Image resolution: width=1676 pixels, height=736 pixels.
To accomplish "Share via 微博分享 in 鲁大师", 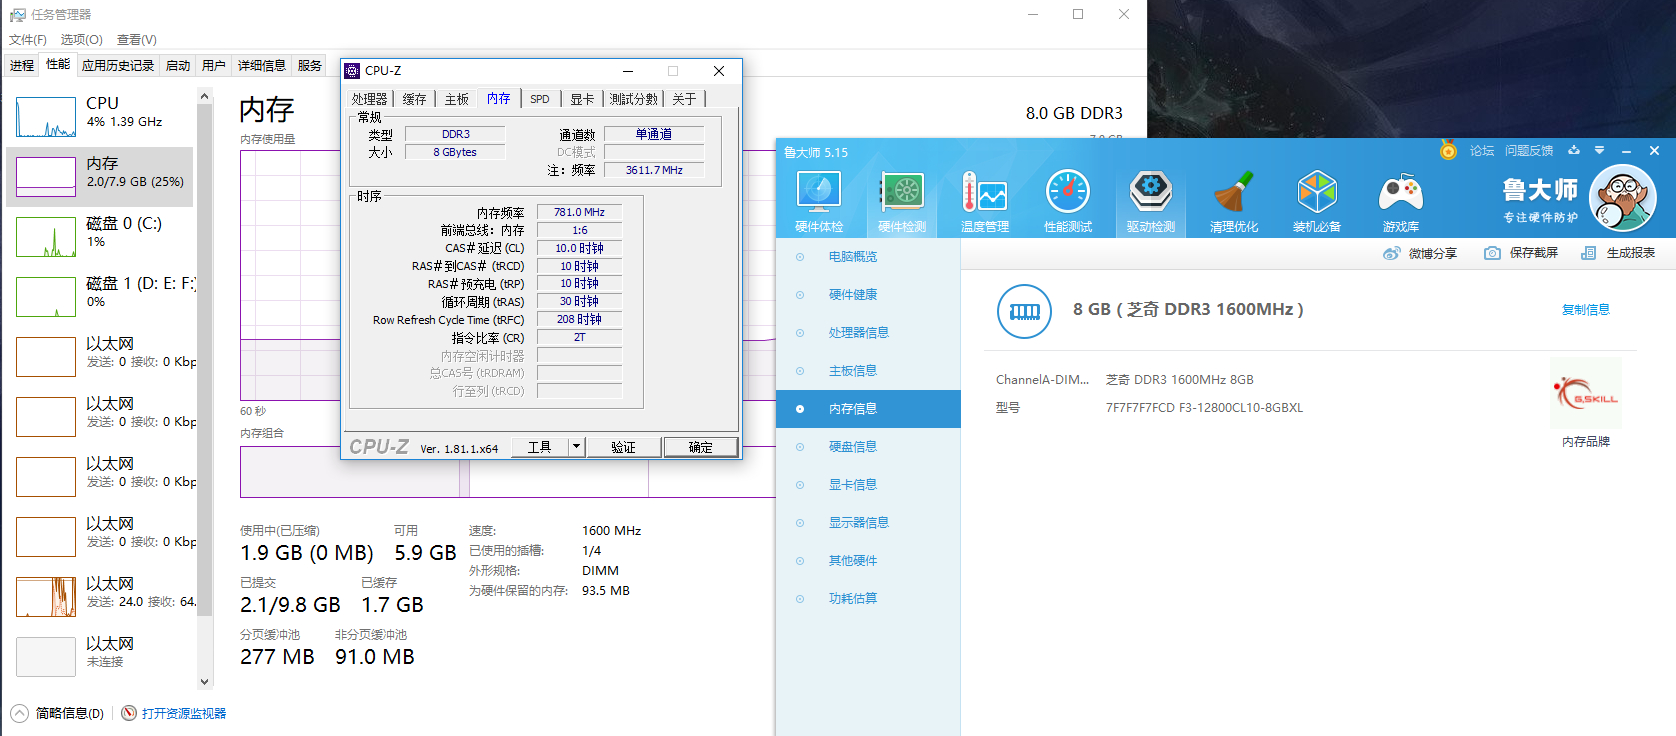I will tap(1420, 253).
